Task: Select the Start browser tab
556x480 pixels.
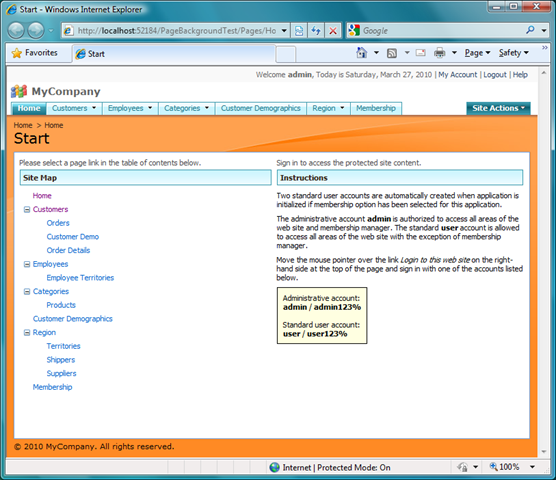Action: pos(174,54)
